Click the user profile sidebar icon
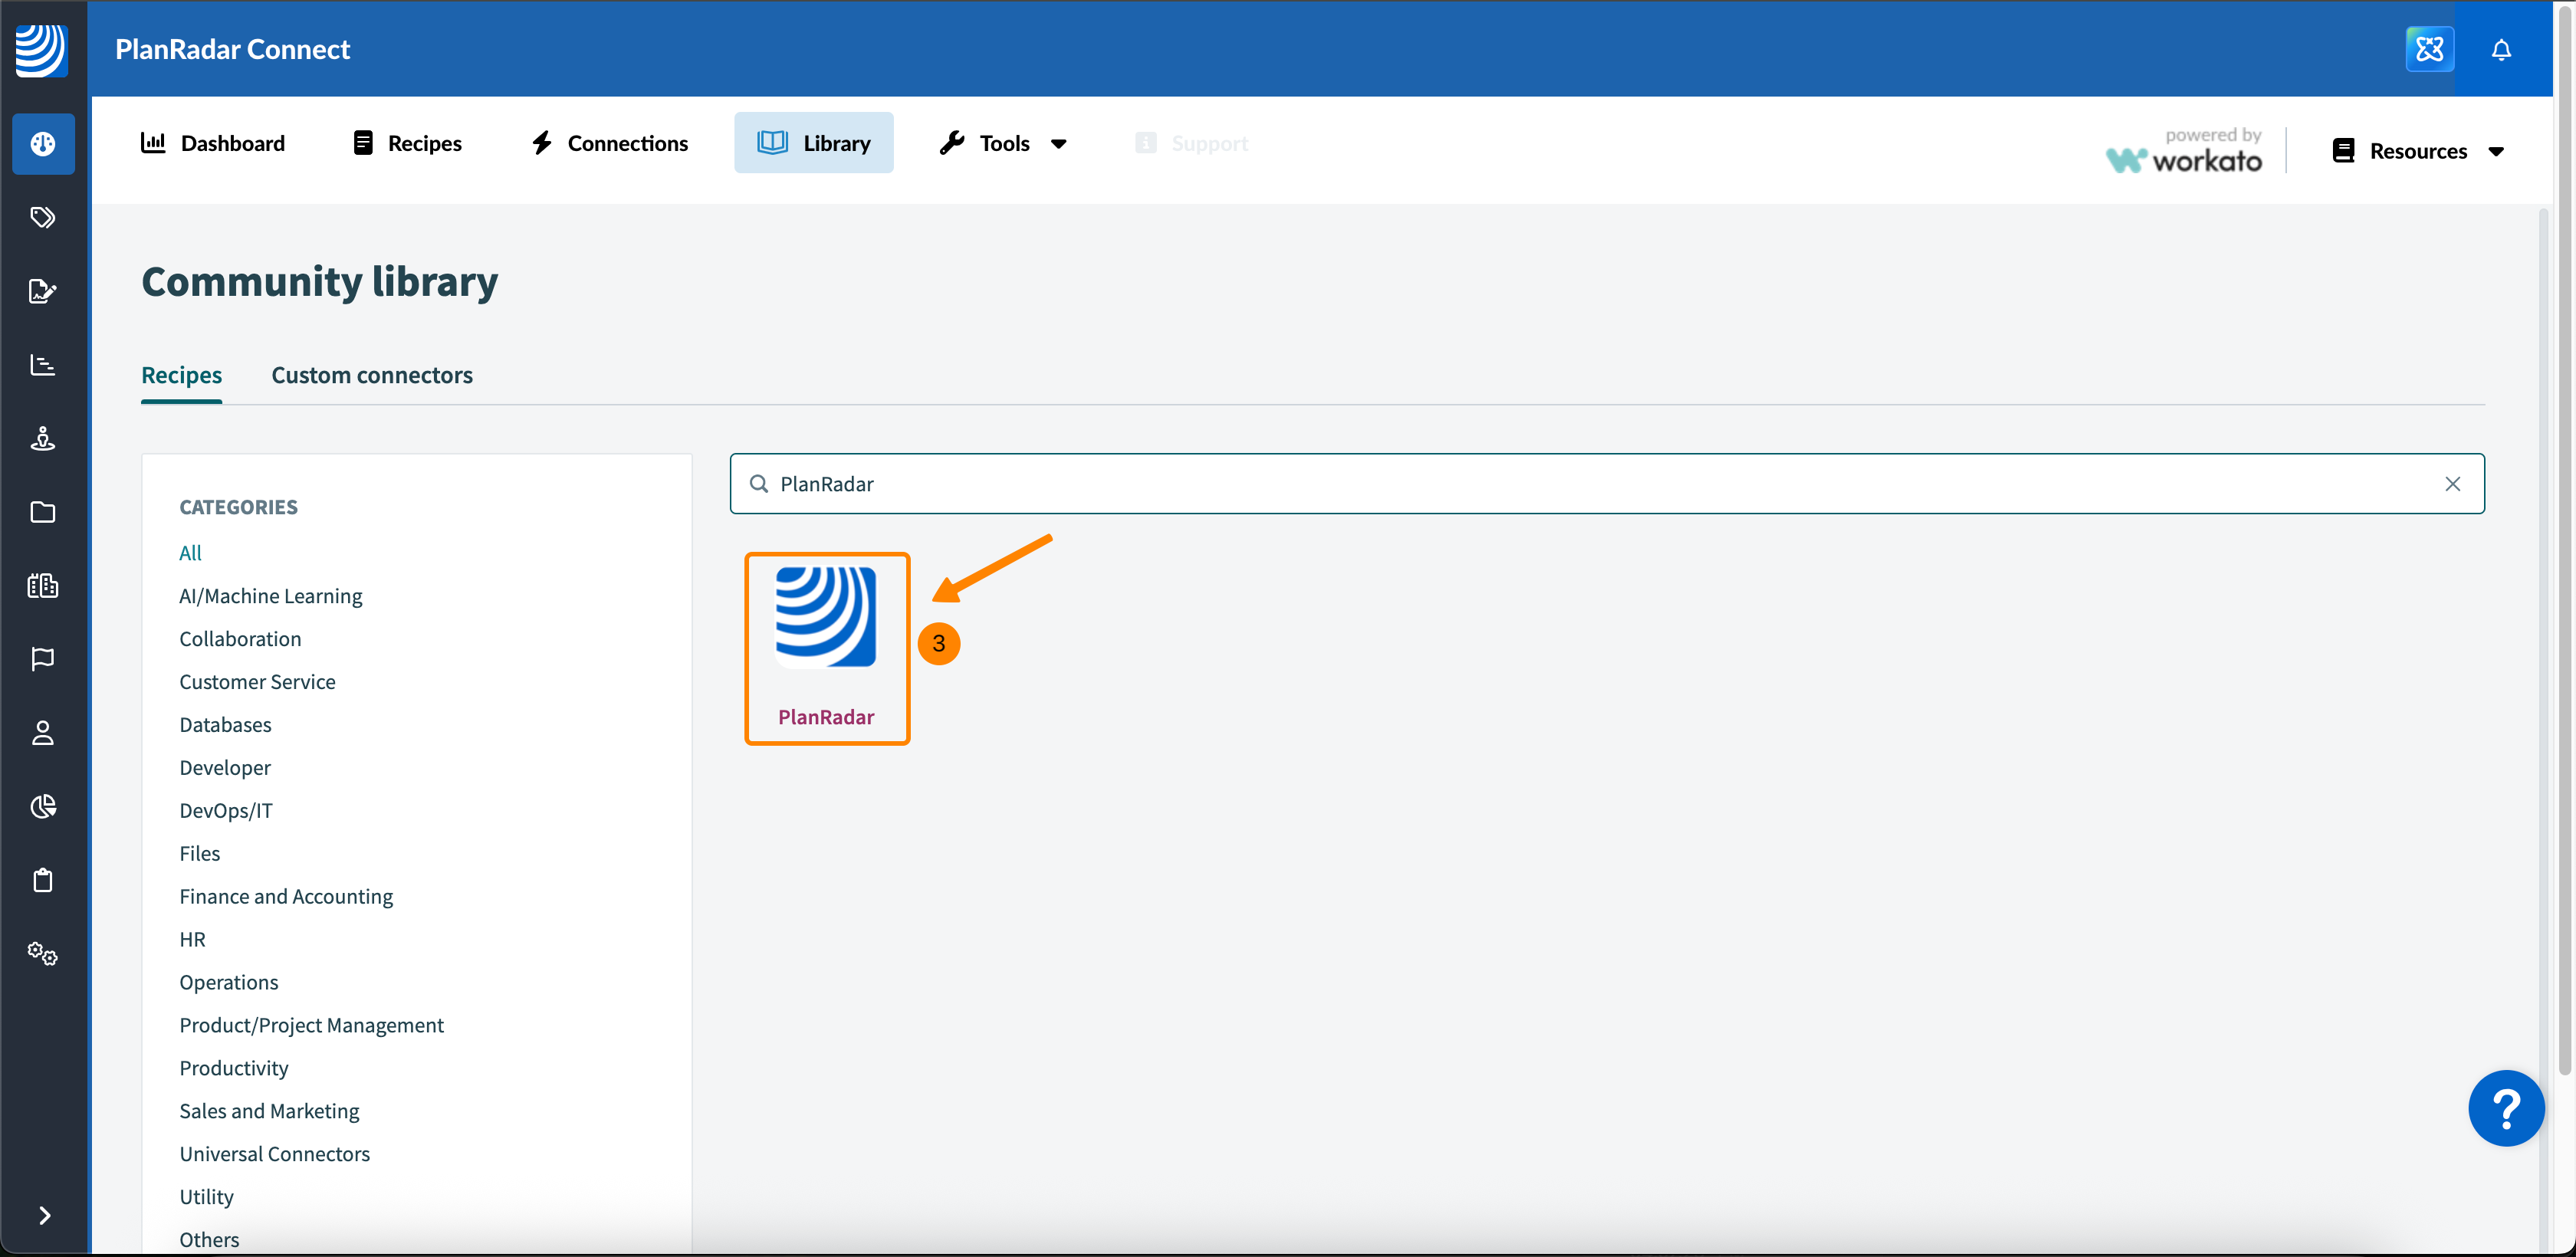2576x1257 pixels. click(42, 733)
